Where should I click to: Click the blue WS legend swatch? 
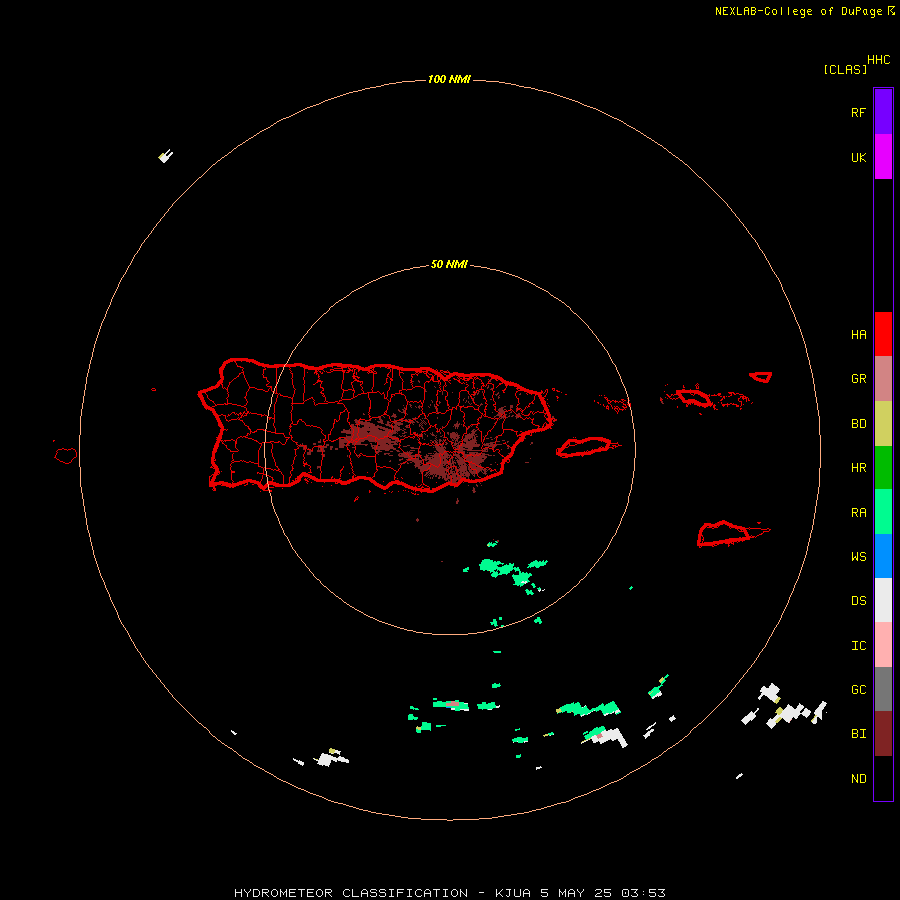[883, 556]
